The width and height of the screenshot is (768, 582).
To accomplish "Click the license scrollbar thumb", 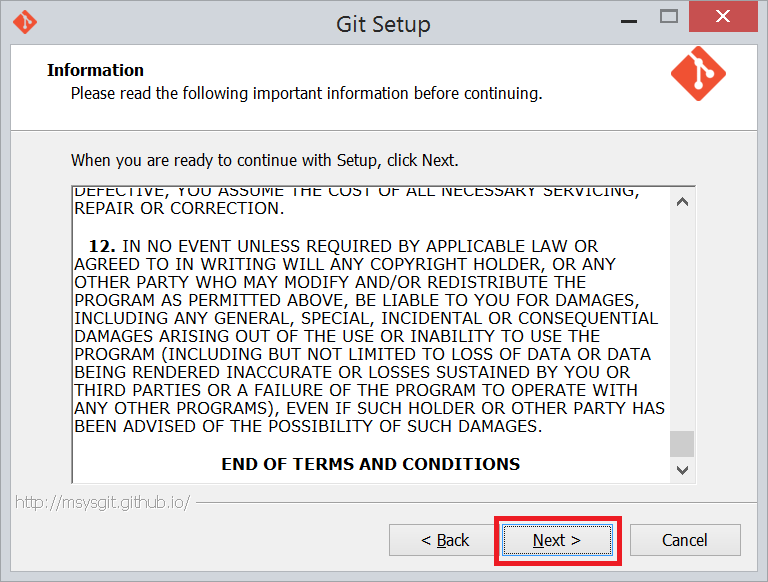I will click(x=683, y=443).
